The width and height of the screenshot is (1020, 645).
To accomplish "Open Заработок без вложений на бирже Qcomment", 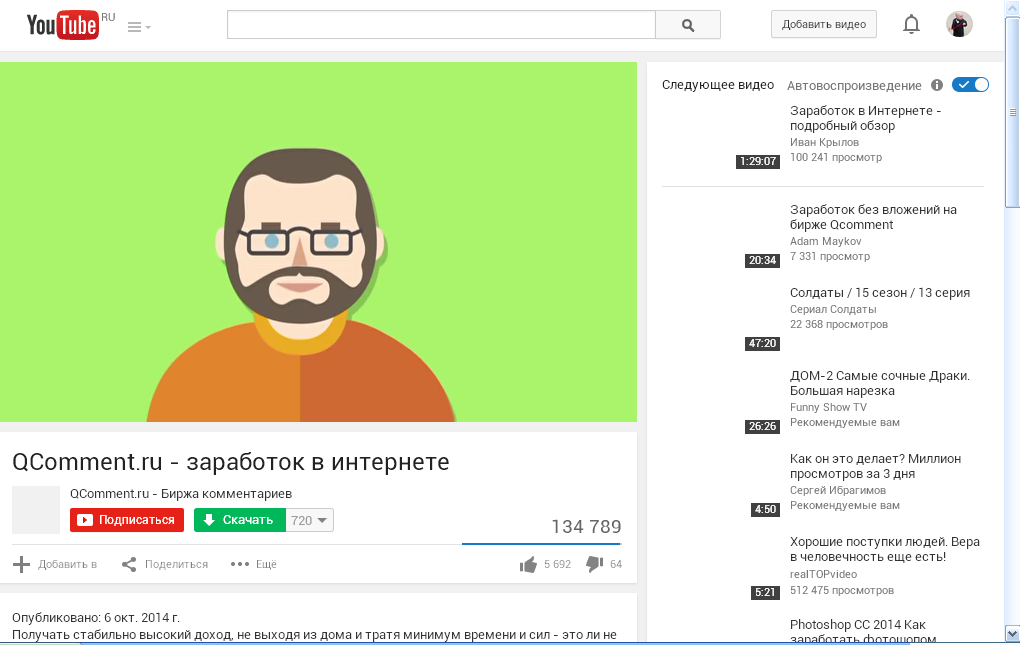I will coord(873,217).
